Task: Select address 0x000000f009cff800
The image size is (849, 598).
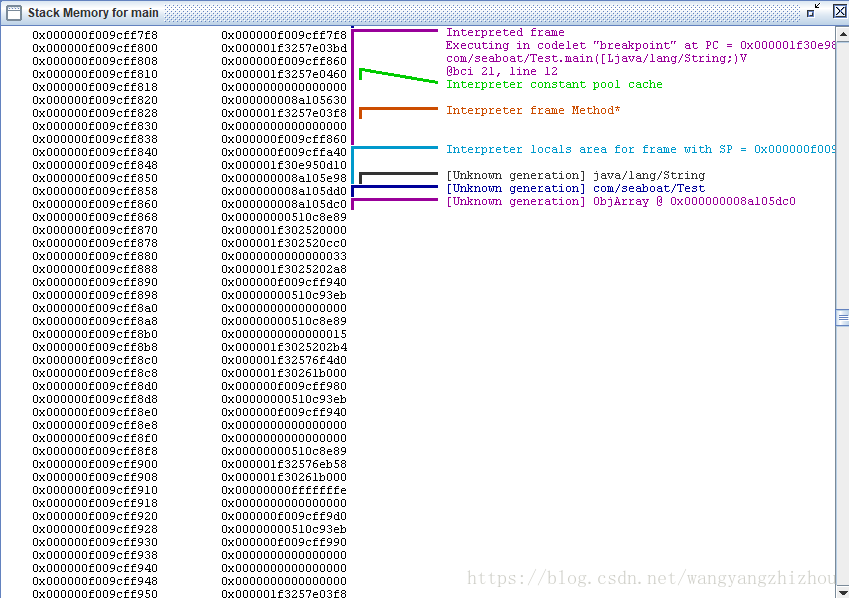Action: click(x=95, y=48)
